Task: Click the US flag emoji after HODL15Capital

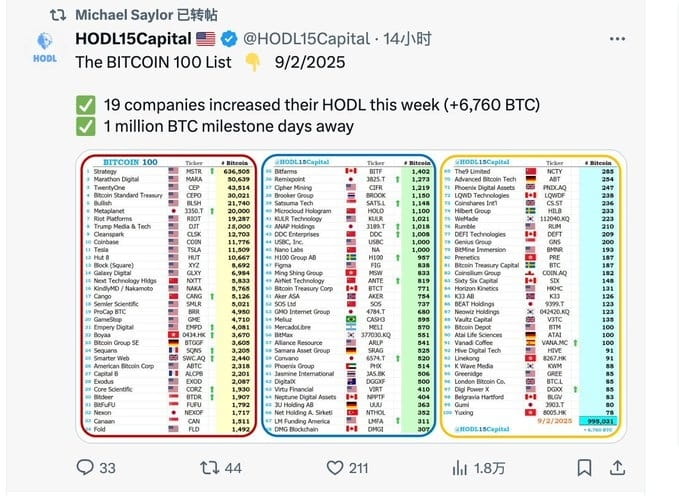Action: click(206, 39)
